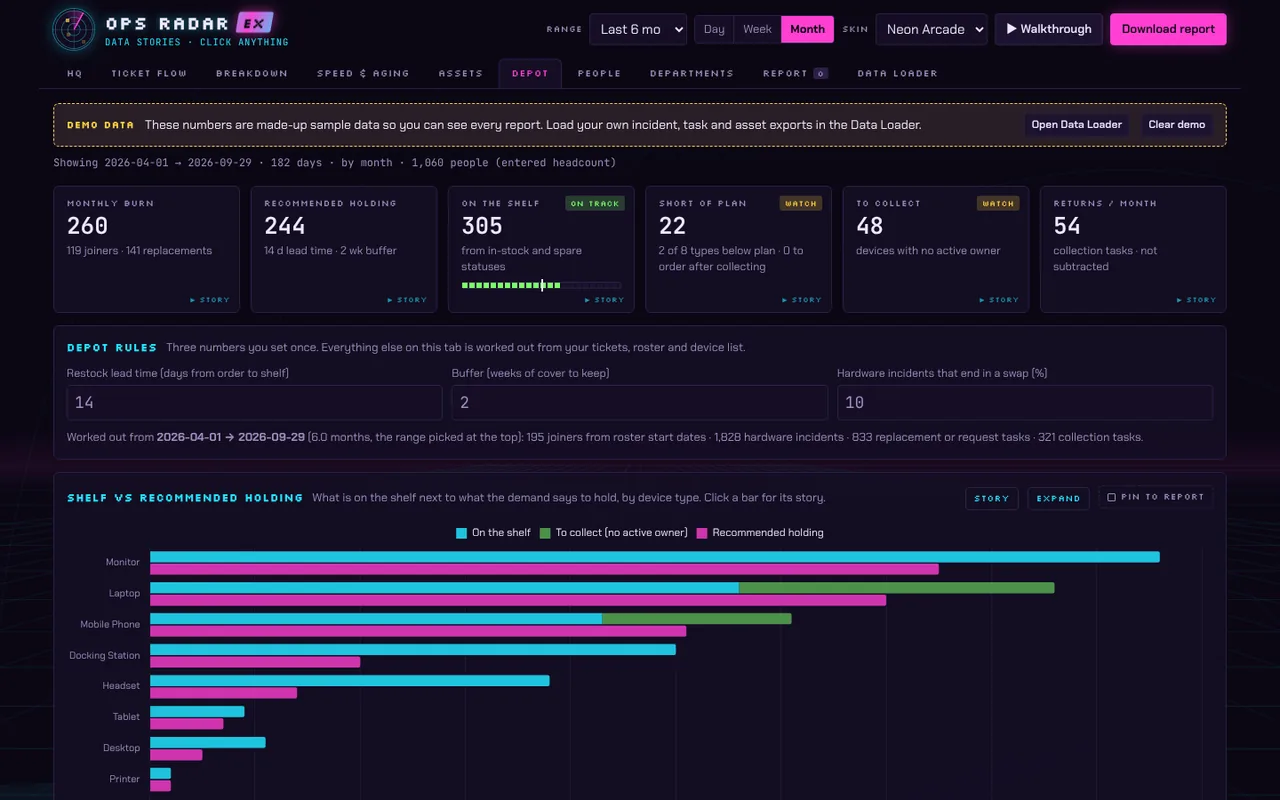
Task: Toggle To collect legend series
Action: (614, 533)
